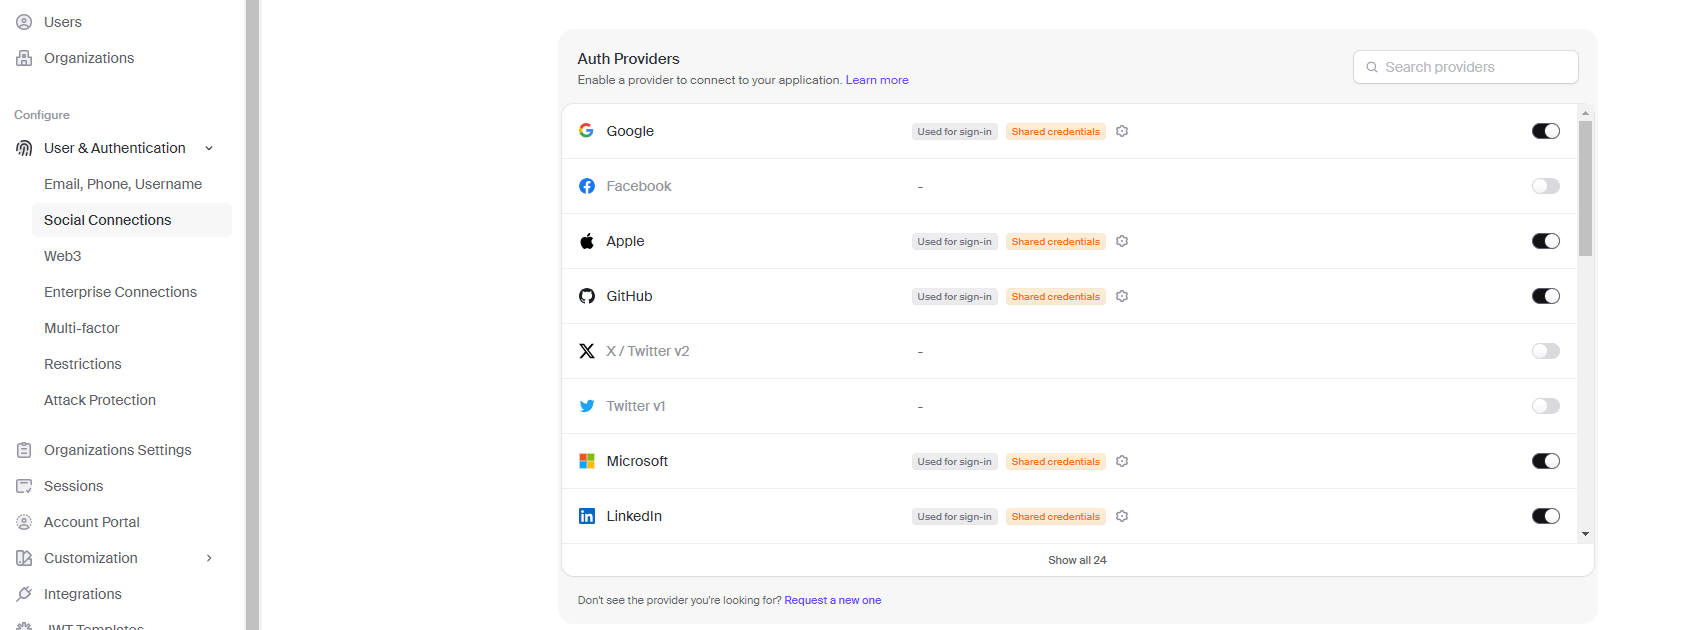Open the Integrations page

click(83, 594)
